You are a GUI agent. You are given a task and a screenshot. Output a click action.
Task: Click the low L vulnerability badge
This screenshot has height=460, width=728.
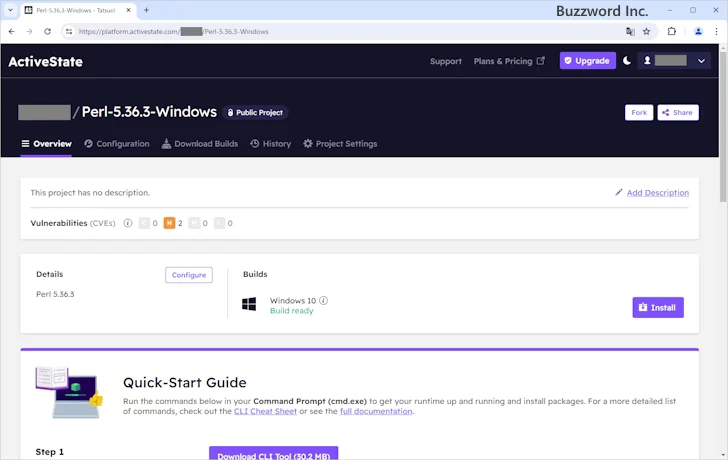coord(219,223)
